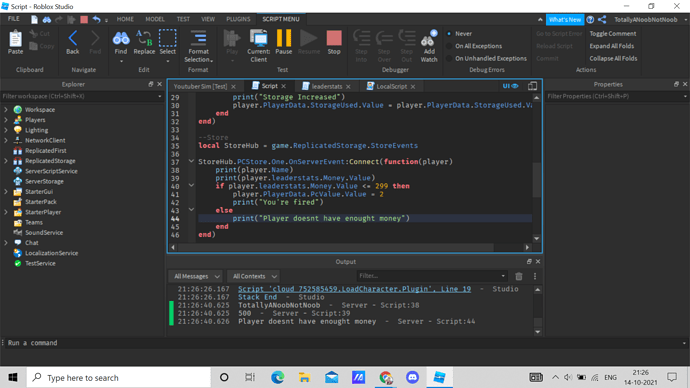Collapse the function fold at line 37

[191, 161]
